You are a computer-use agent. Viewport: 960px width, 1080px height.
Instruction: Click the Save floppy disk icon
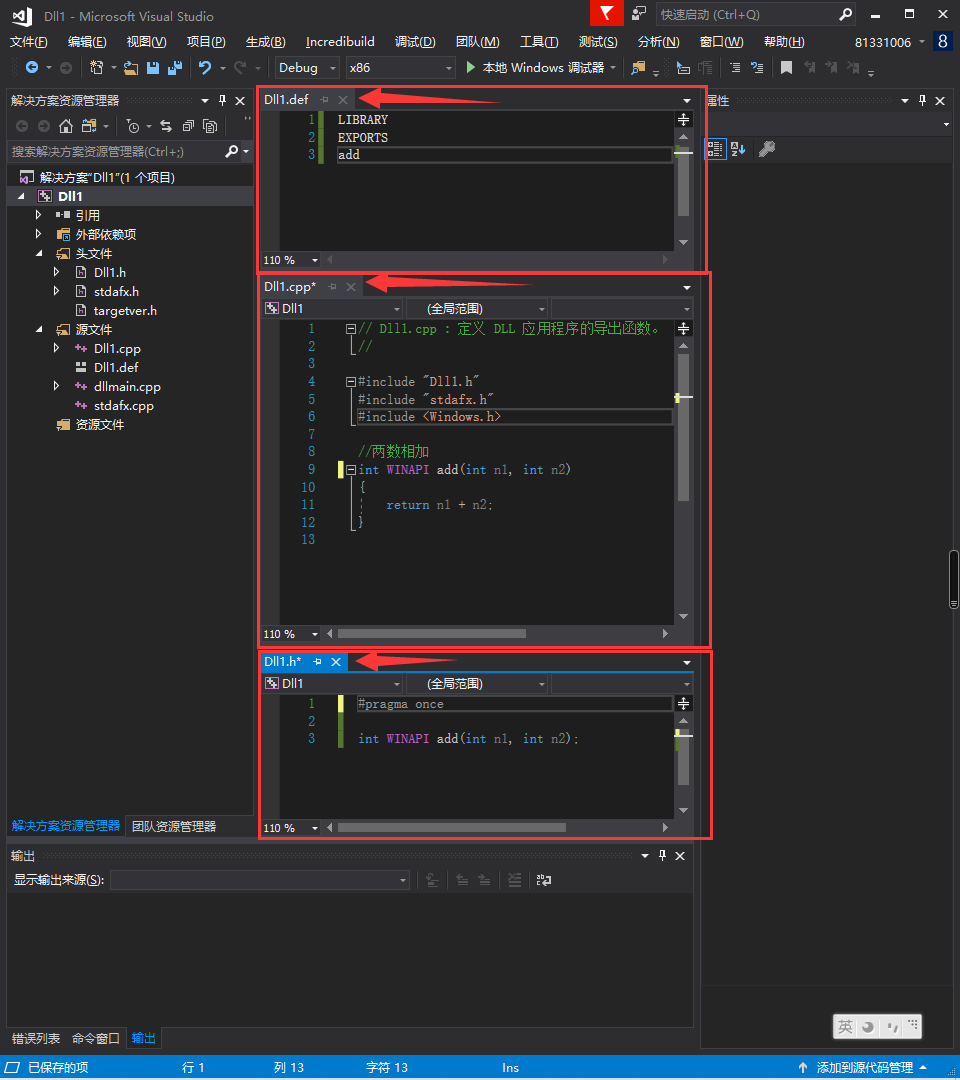point(153,68)
